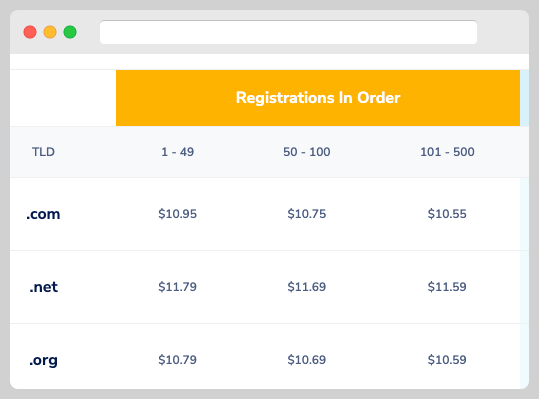Screen dimensions: 539x399
Task: Select the $10.55 .com price
Action: (447, 214)
